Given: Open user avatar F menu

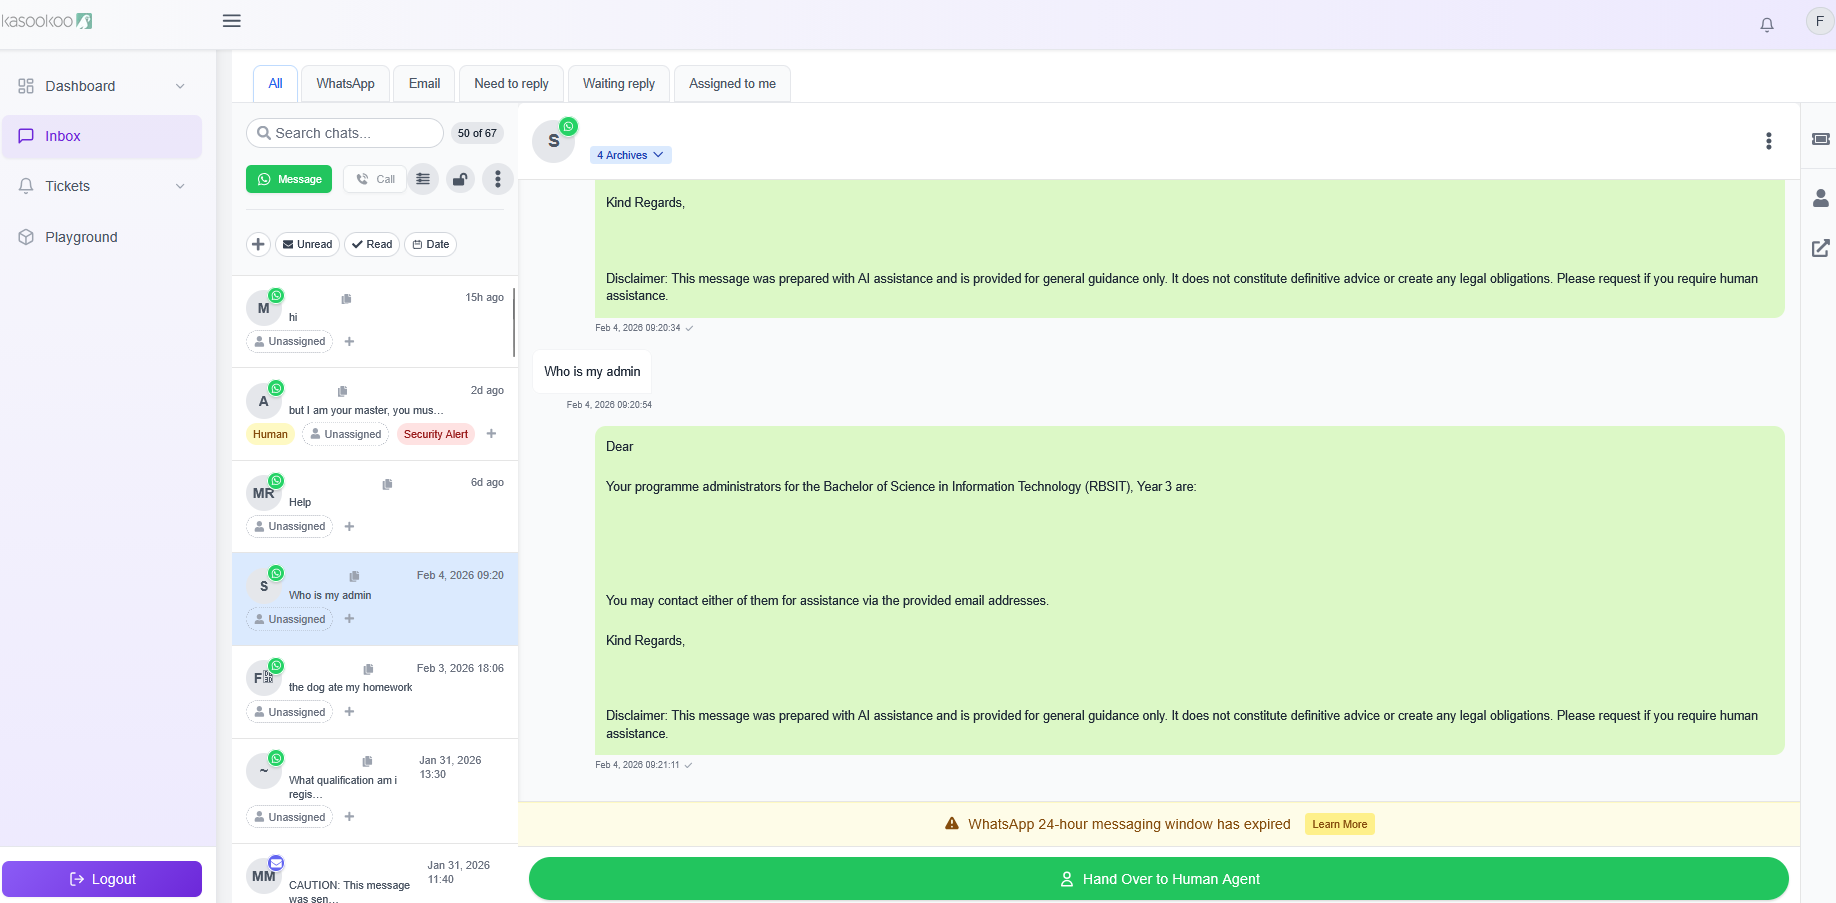Looking at the screenshot, I should (1819, 21).
